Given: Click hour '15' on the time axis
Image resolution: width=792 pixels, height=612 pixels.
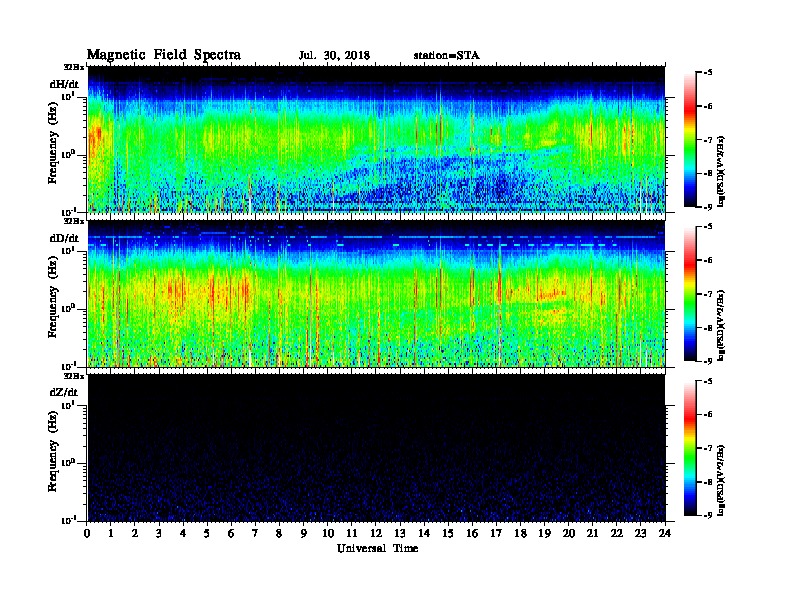Looking at the screenshot, I should point(448,533).
